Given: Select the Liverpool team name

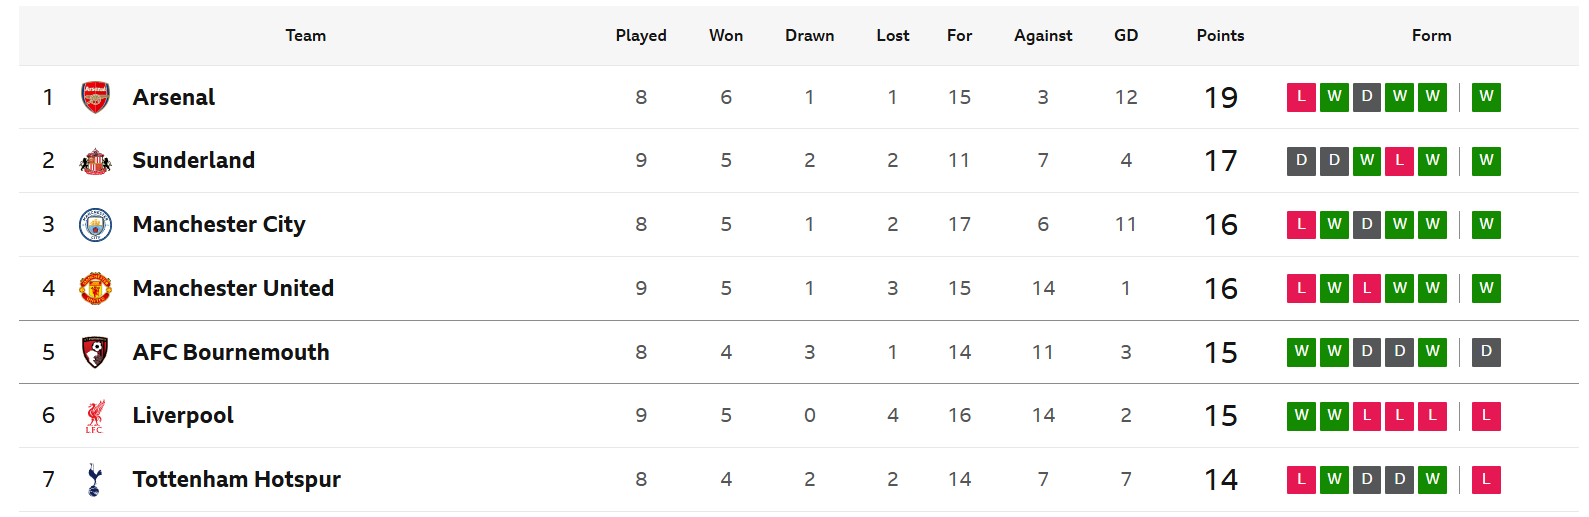Looking at the screenshot, I should pos(183,416).
